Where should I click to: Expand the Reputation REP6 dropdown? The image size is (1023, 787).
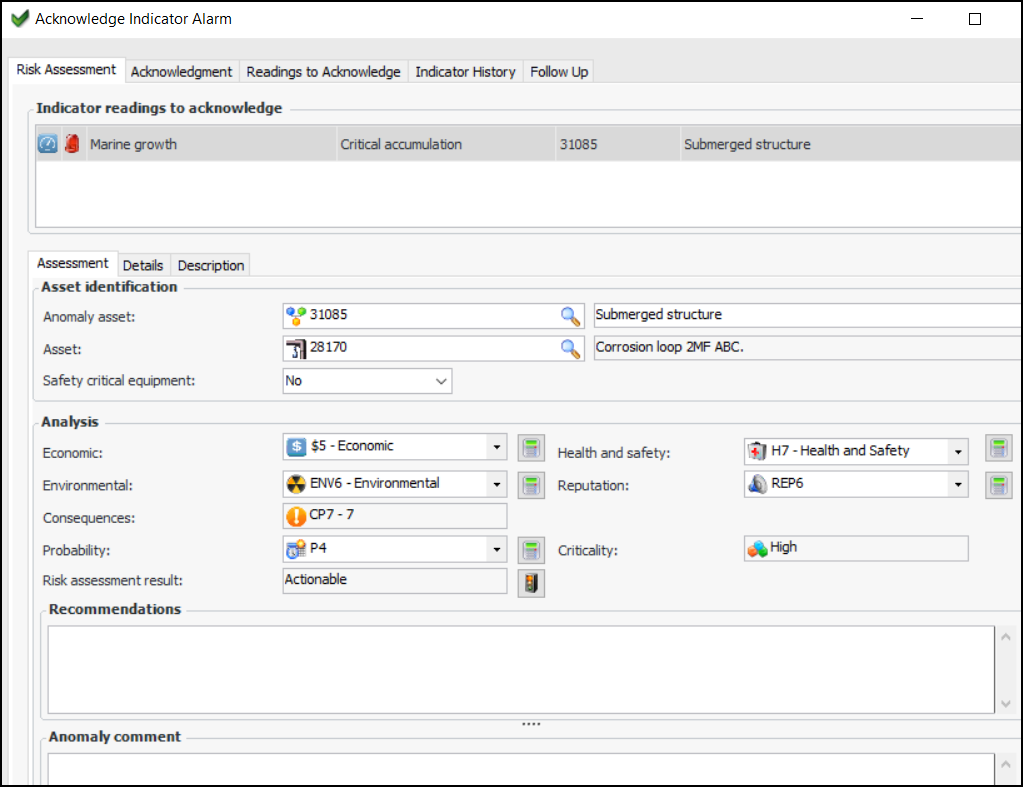pyautogui.click(x=958, y=485)
